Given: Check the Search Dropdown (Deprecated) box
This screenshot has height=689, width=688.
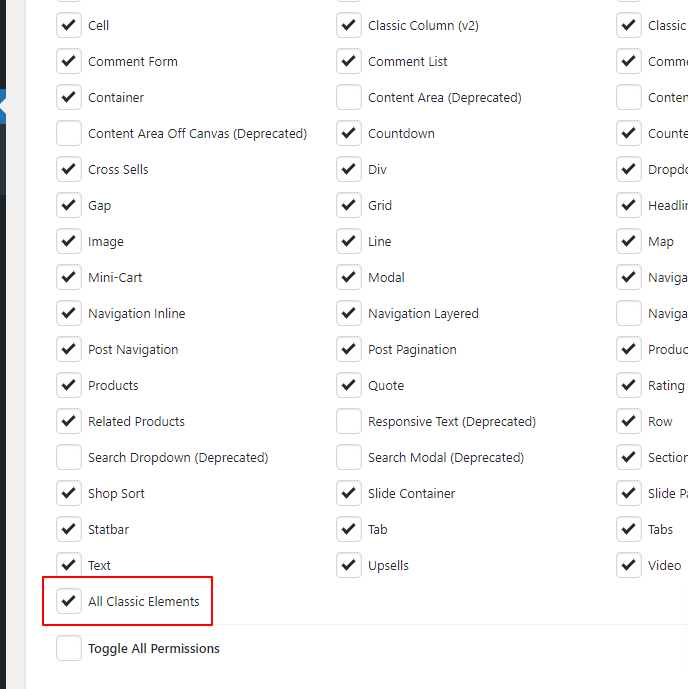Looking at the screenshot, I should (x=69, y=457).
